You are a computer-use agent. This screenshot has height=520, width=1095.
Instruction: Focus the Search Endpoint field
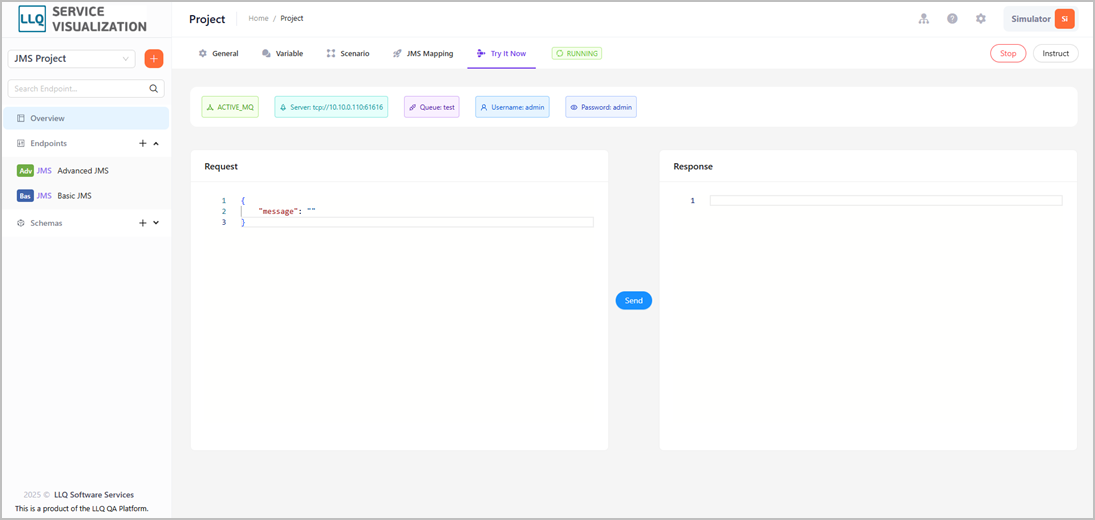(x=86, y=89)
